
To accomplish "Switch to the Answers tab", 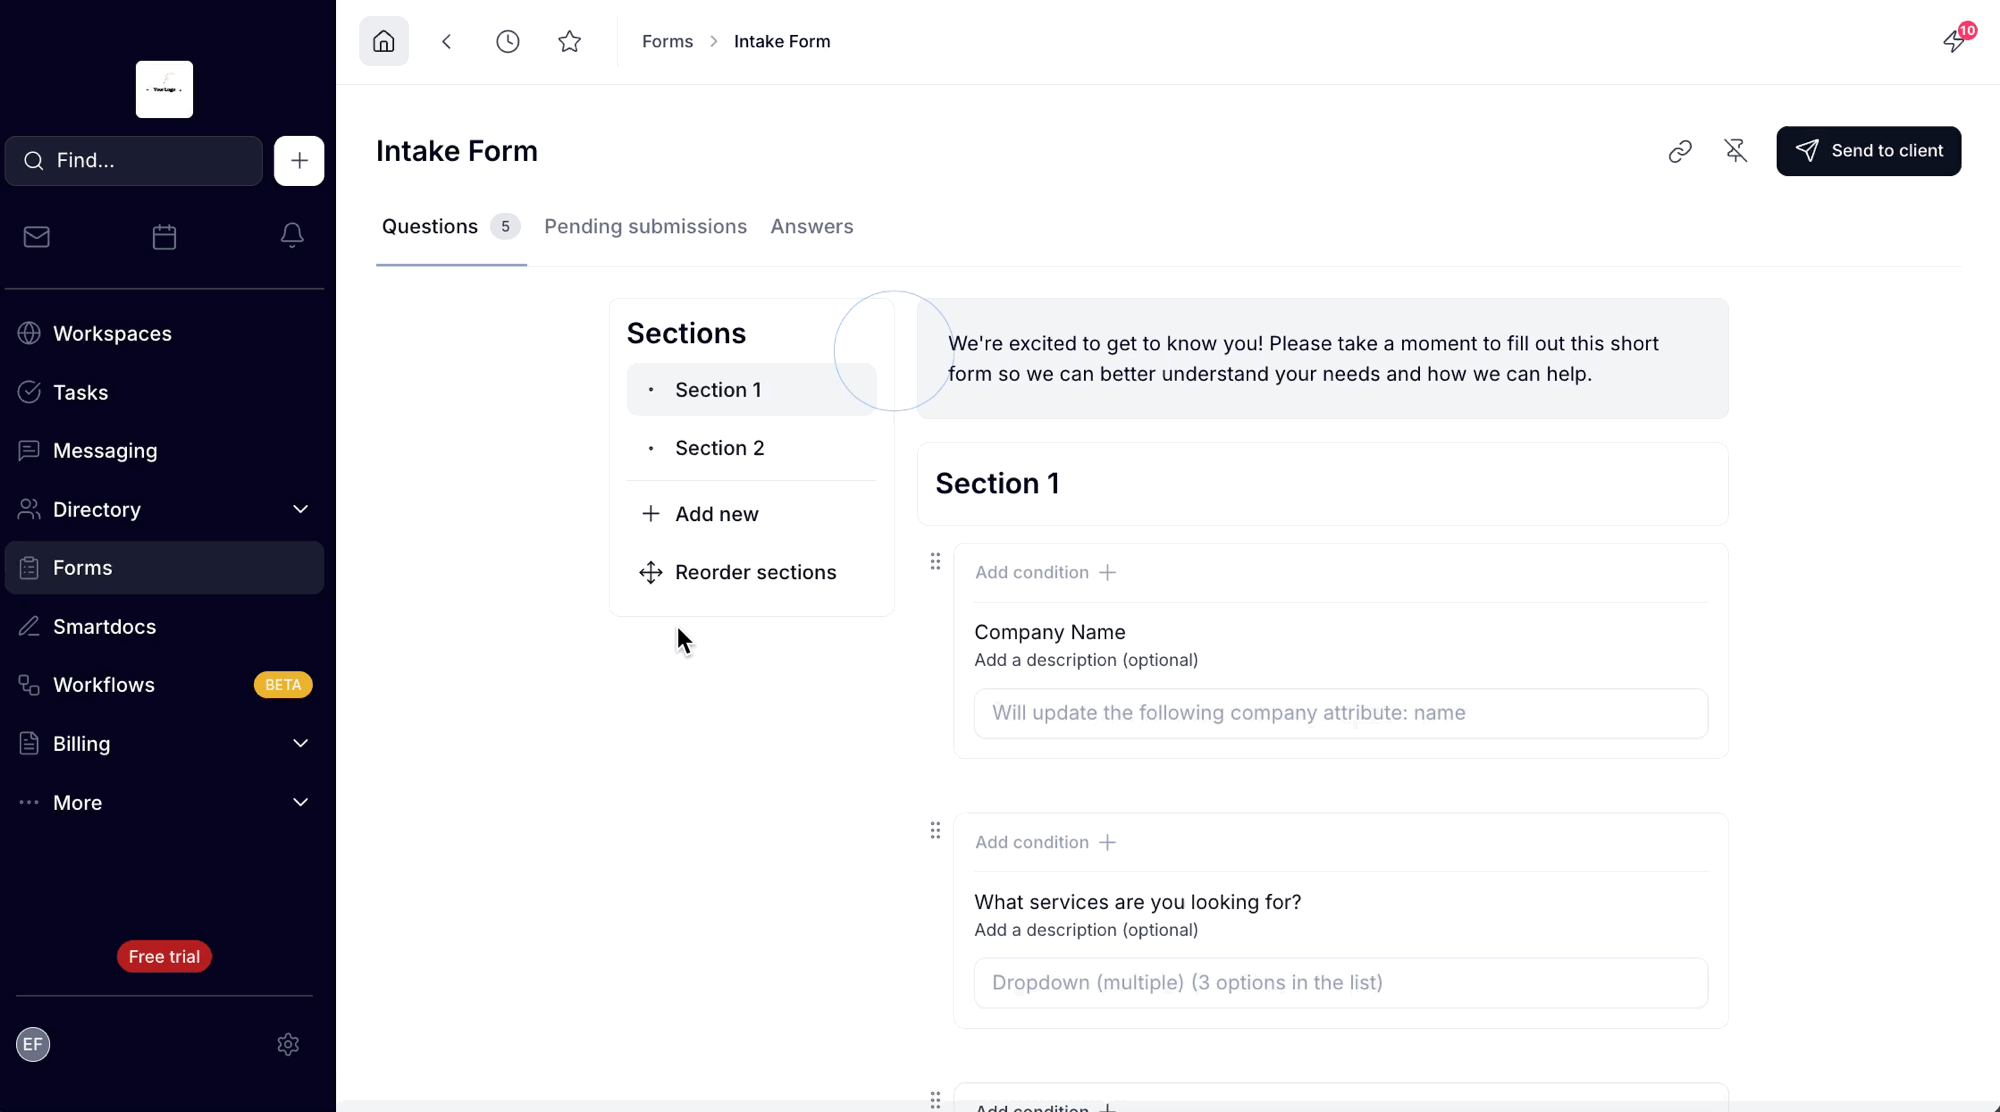I will point(812,226).
